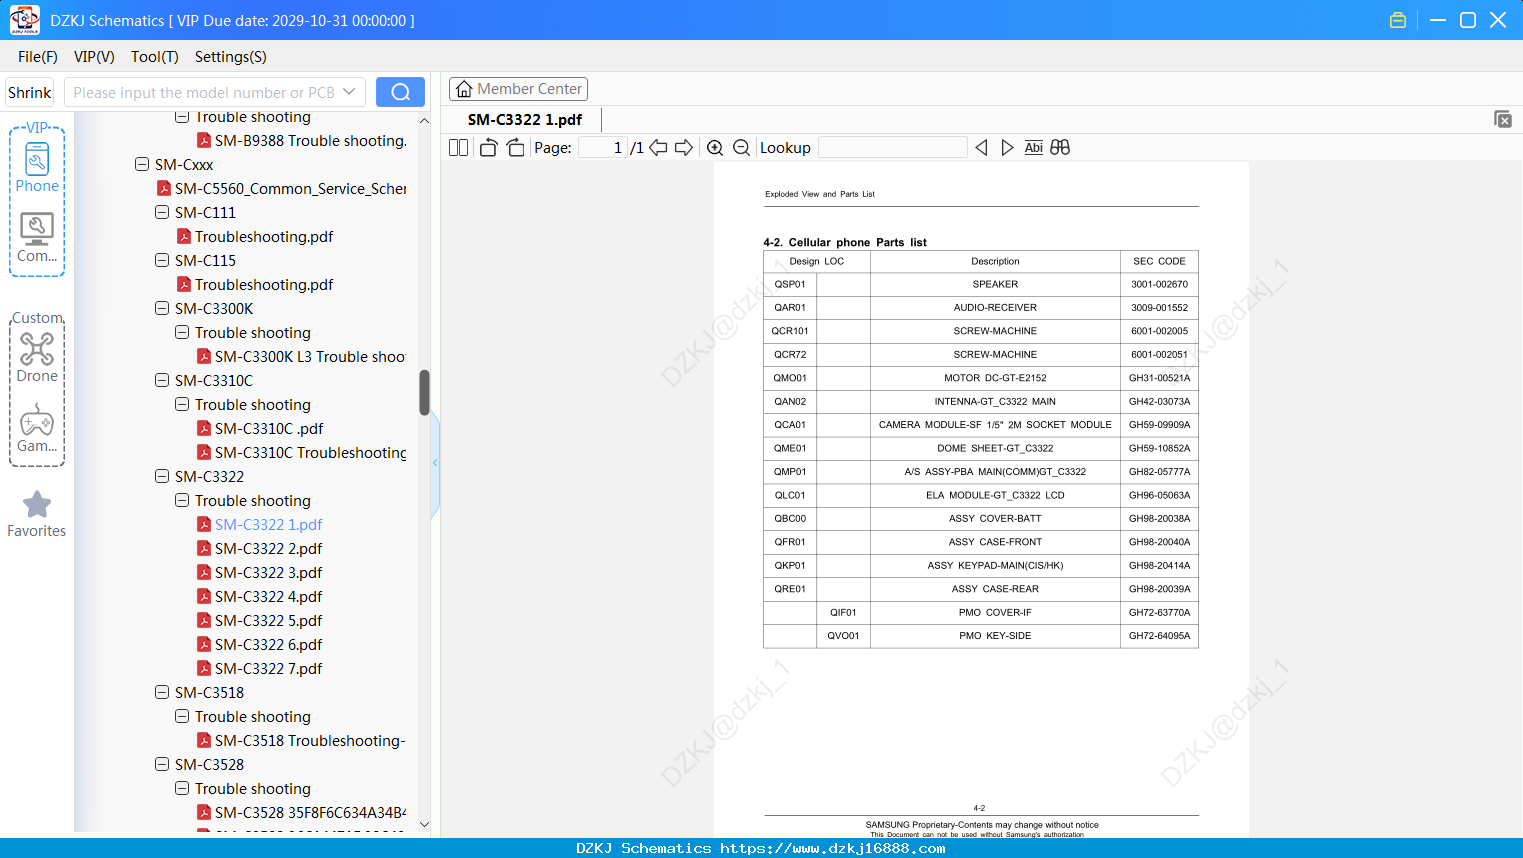Open Troubleshooting.pdf under SM-C111
This screenshot has height=858, width=1523.
264,237
